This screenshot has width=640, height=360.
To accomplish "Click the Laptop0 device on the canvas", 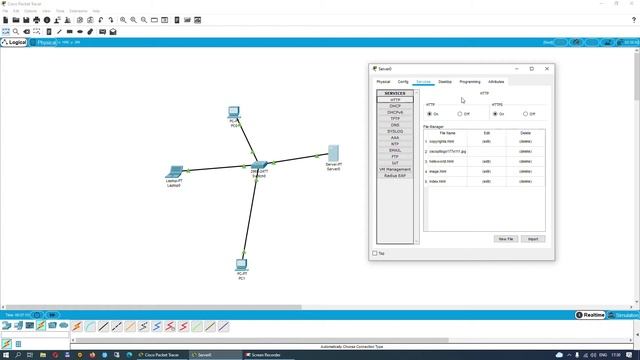I will [175, 171].
